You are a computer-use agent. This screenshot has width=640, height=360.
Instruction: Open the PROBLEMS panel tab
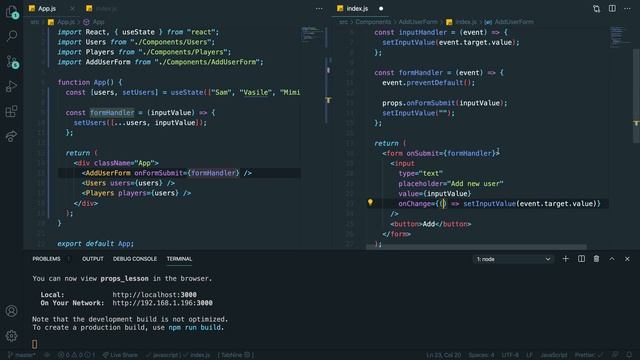(47, 259)
